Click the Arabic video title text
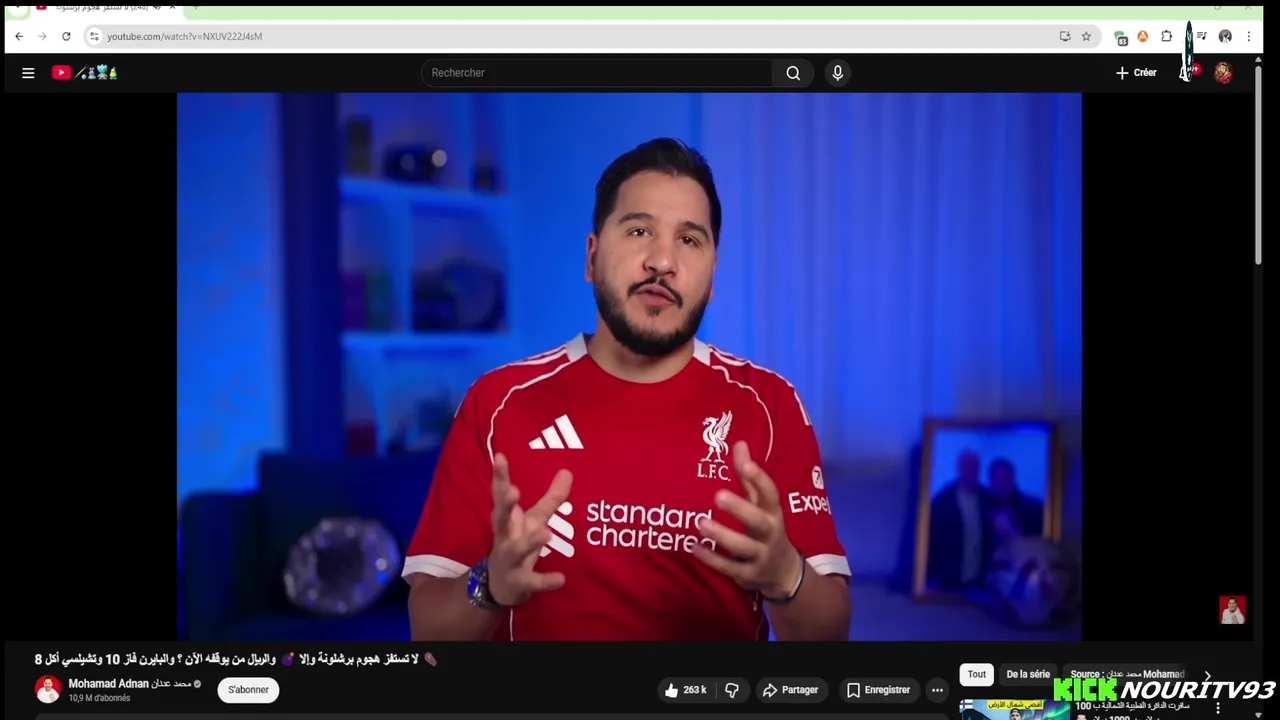 [x=236, y=659]
